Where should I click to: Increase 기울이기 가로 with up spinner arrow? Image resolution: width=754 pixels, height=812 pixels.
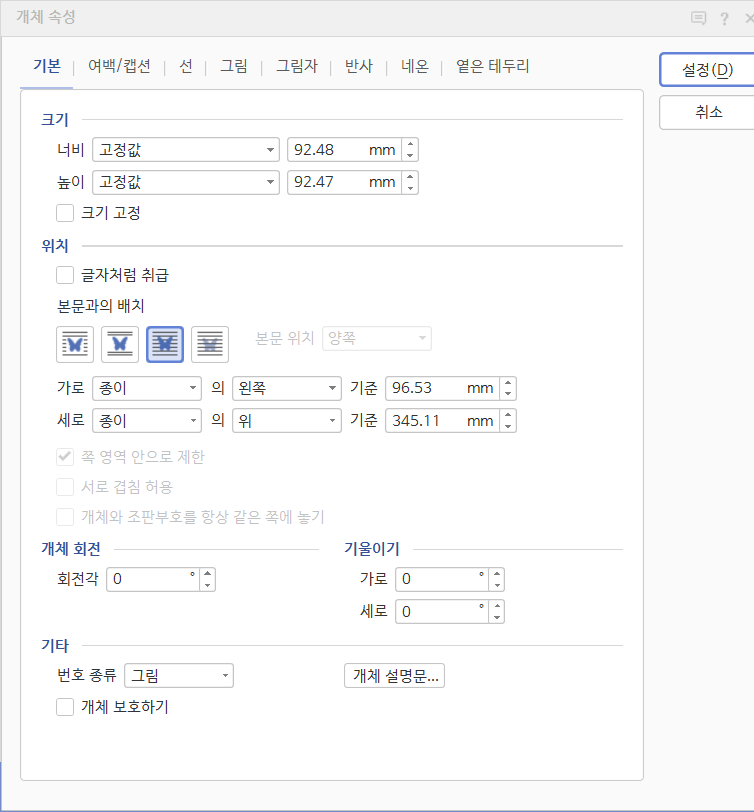[497, 574]
